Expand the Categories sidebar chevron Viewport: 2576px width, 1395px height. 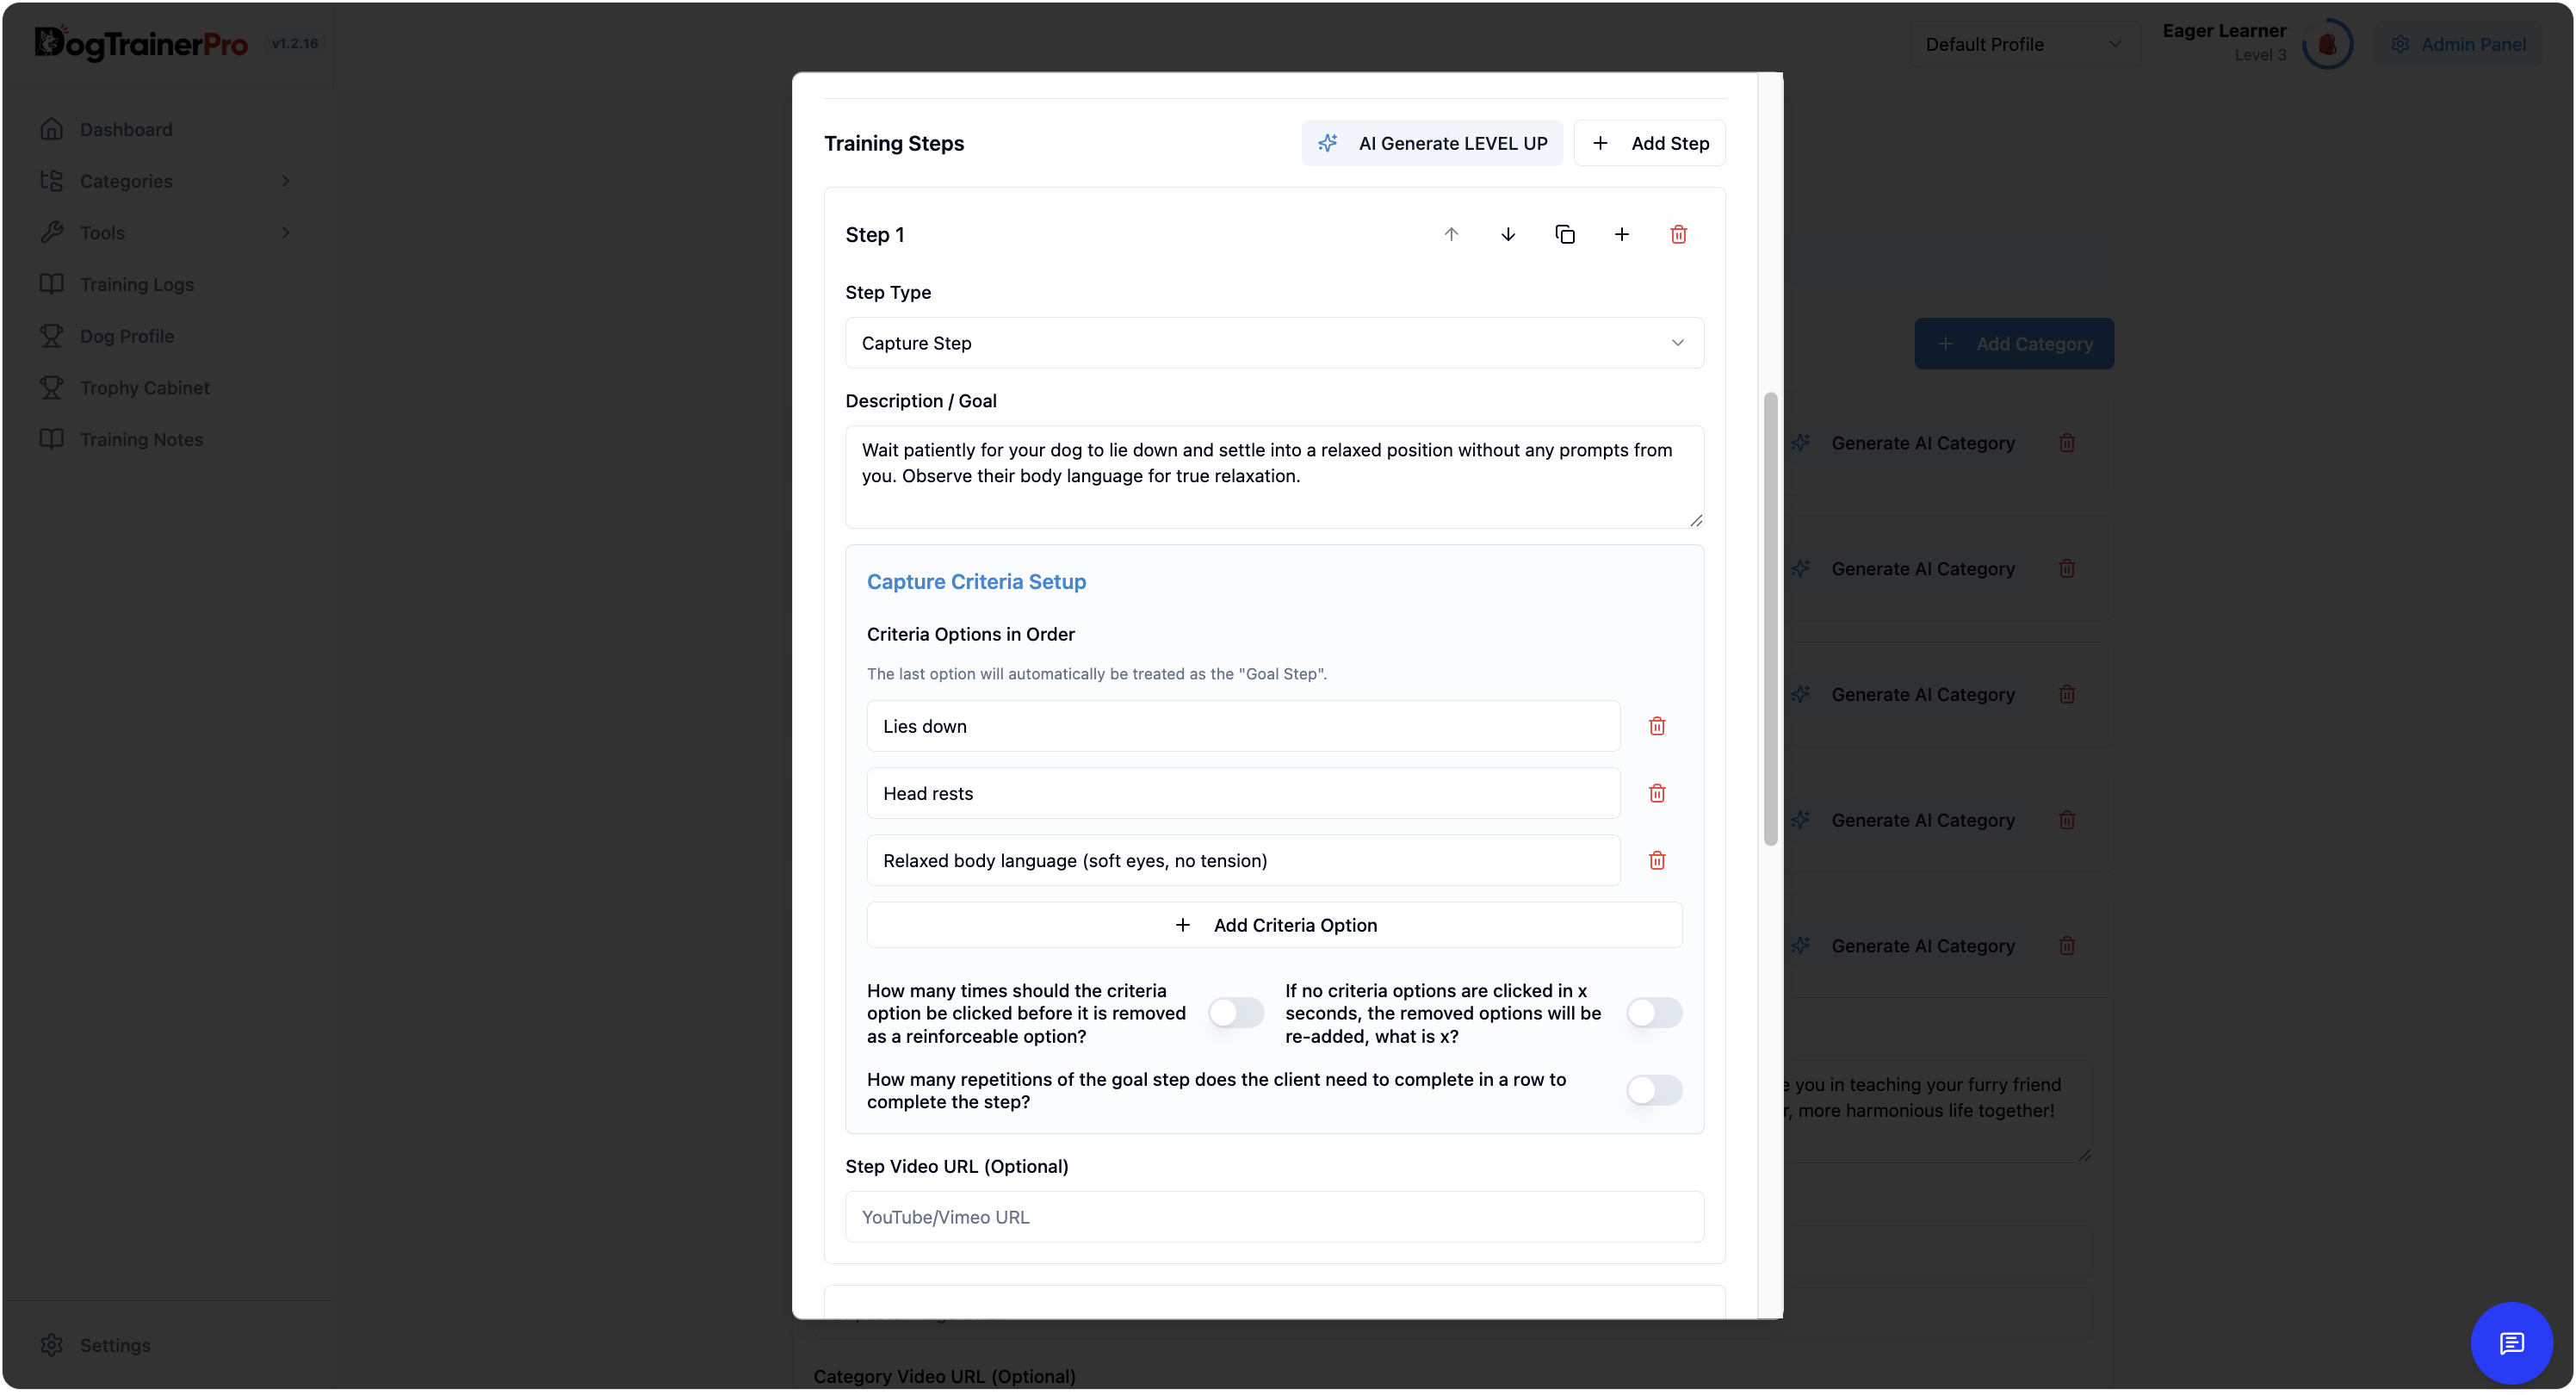pyautogui.click(x=286, y=181)
